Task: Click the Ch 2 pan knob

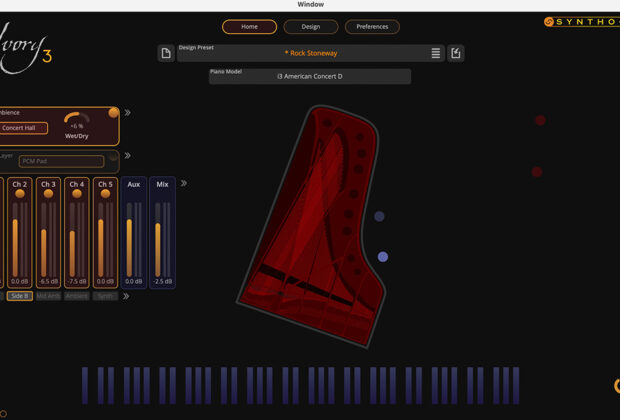Action: tap(19, 194)
